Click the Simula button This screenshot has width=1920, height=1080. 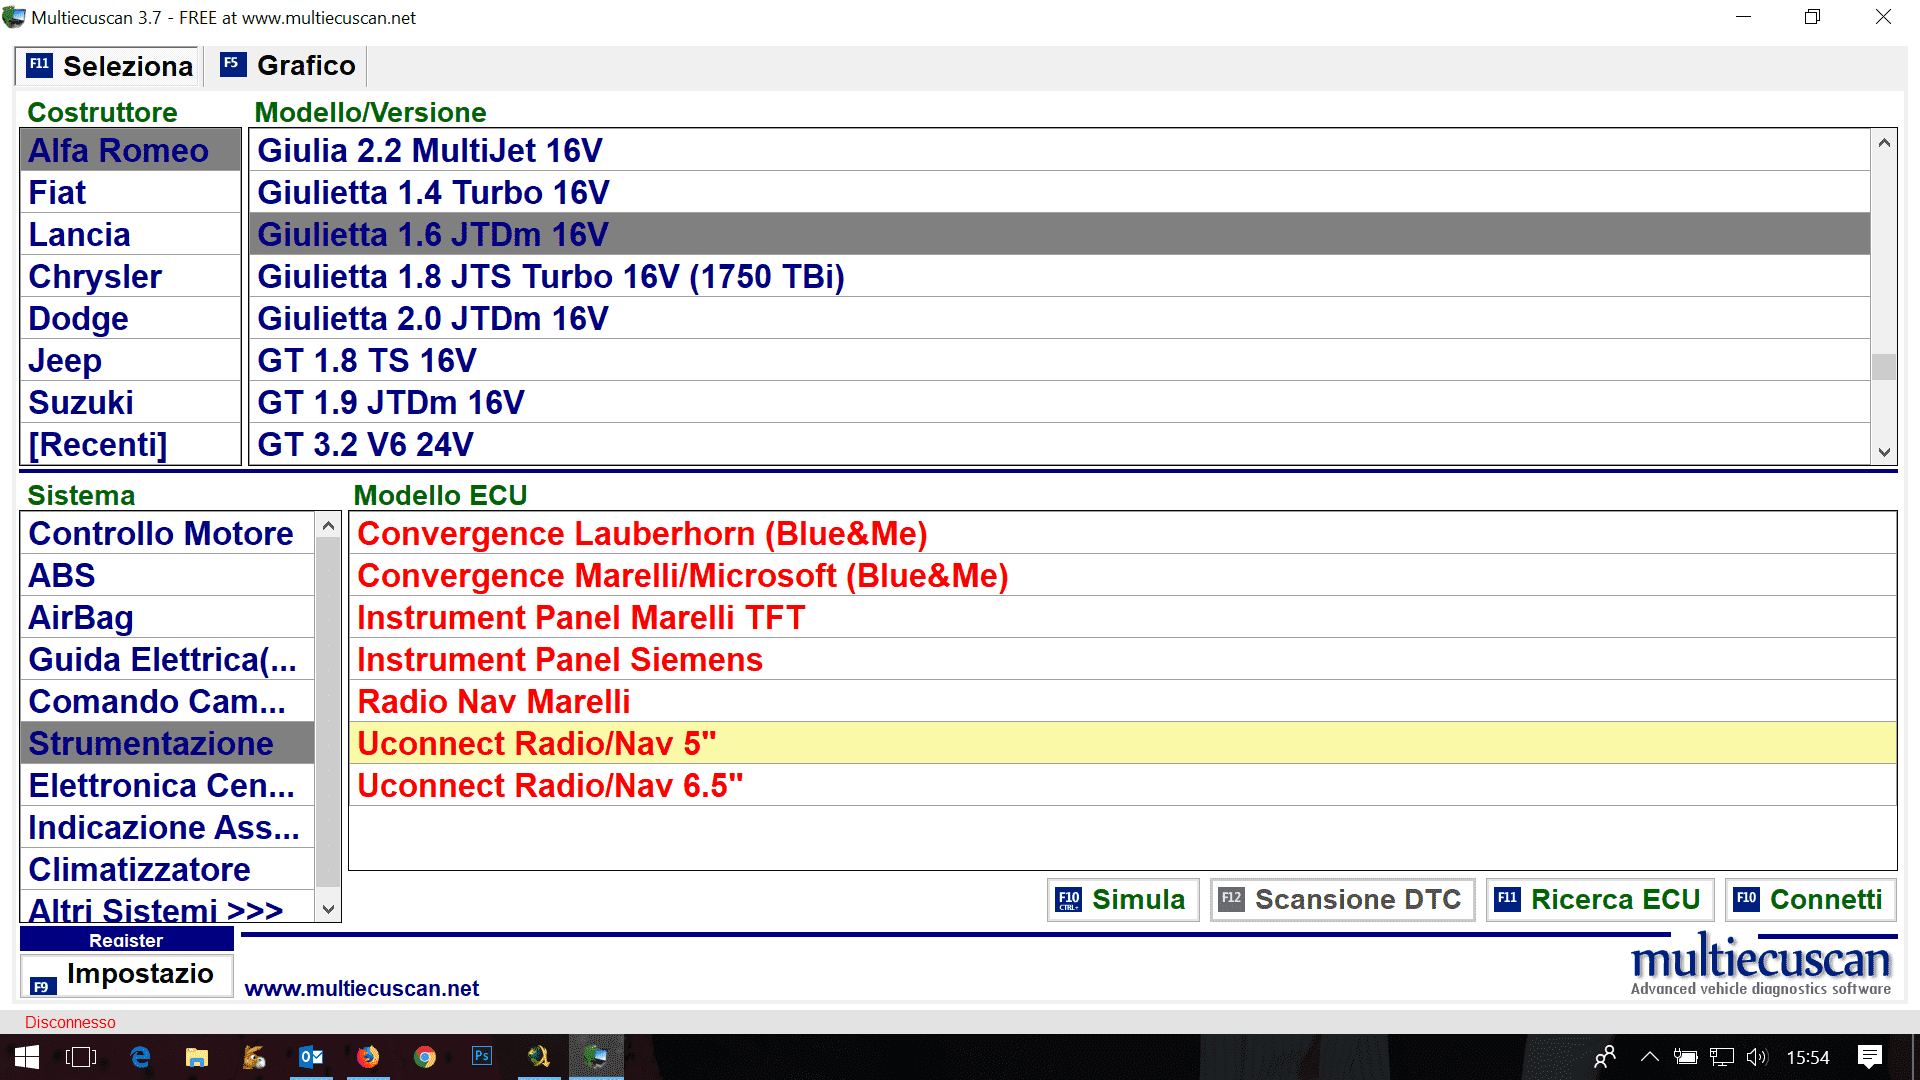1123,900
